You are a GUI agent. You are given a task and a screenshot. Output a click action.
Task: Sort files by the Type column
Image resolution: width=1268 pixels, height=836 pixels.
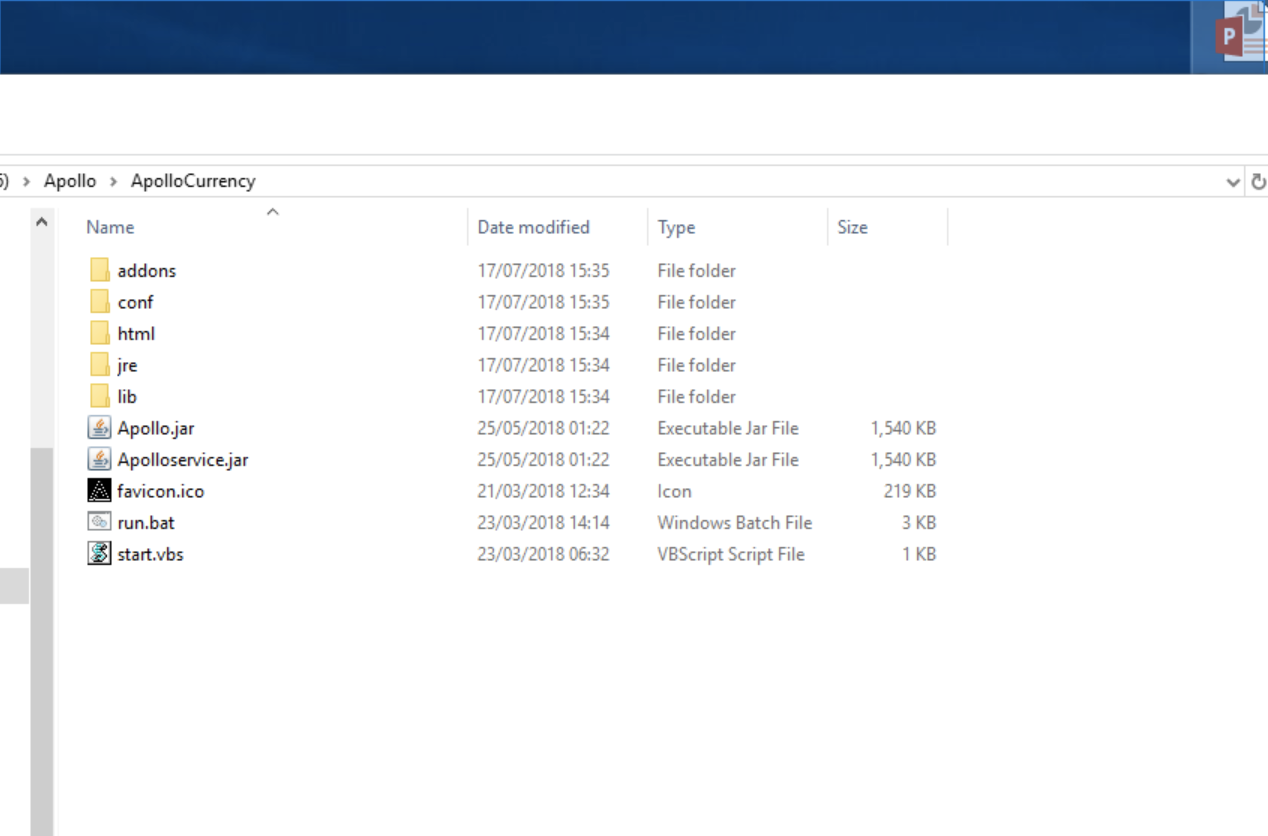[676, 227]
